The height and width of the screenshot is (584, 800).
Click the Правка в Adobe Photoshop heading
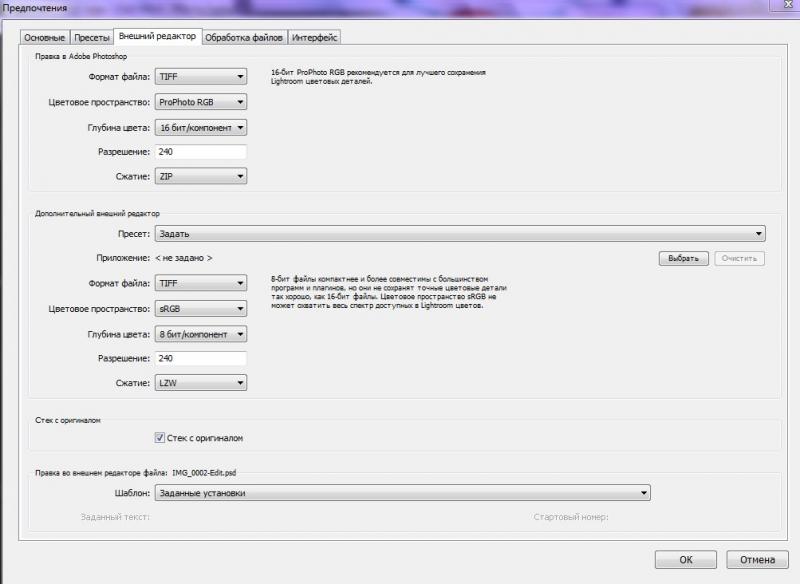click(81, 56)
